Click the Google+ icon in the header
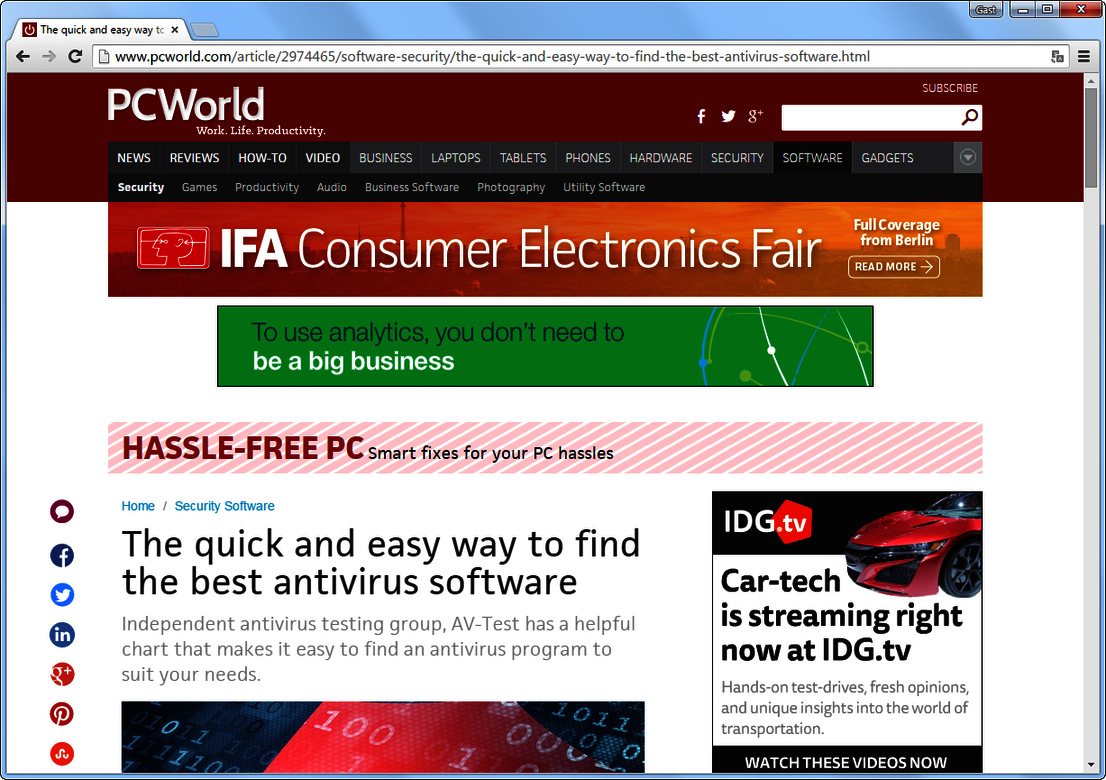 point(755,116)
